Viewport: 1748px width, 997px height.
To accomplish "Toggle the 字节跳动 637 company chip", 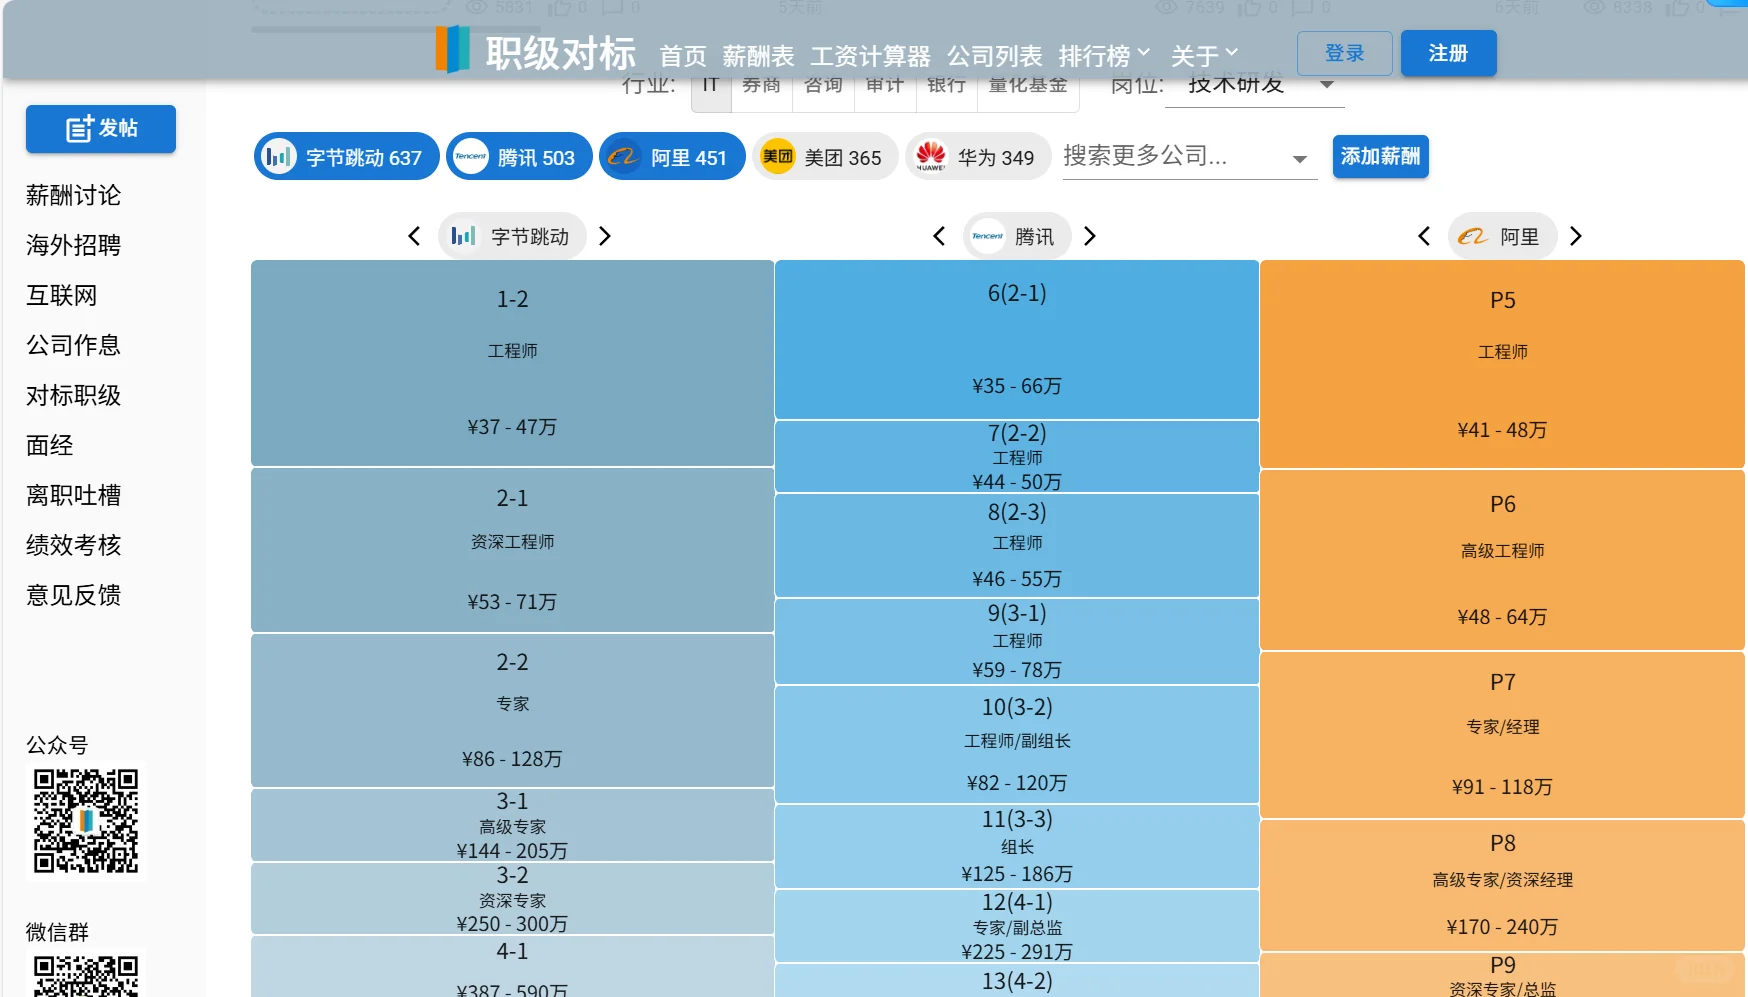I will pyautogui.click(x=346, y=157).
